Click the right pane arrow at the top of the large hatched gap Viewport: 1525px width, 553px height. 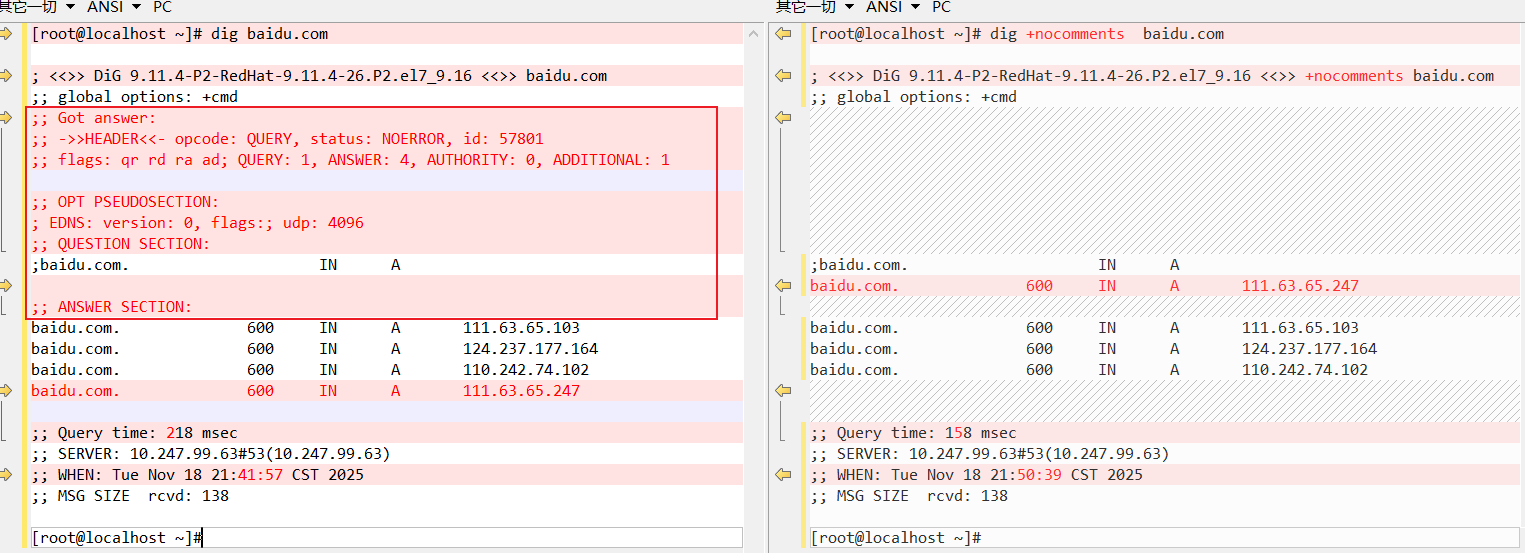785,118
